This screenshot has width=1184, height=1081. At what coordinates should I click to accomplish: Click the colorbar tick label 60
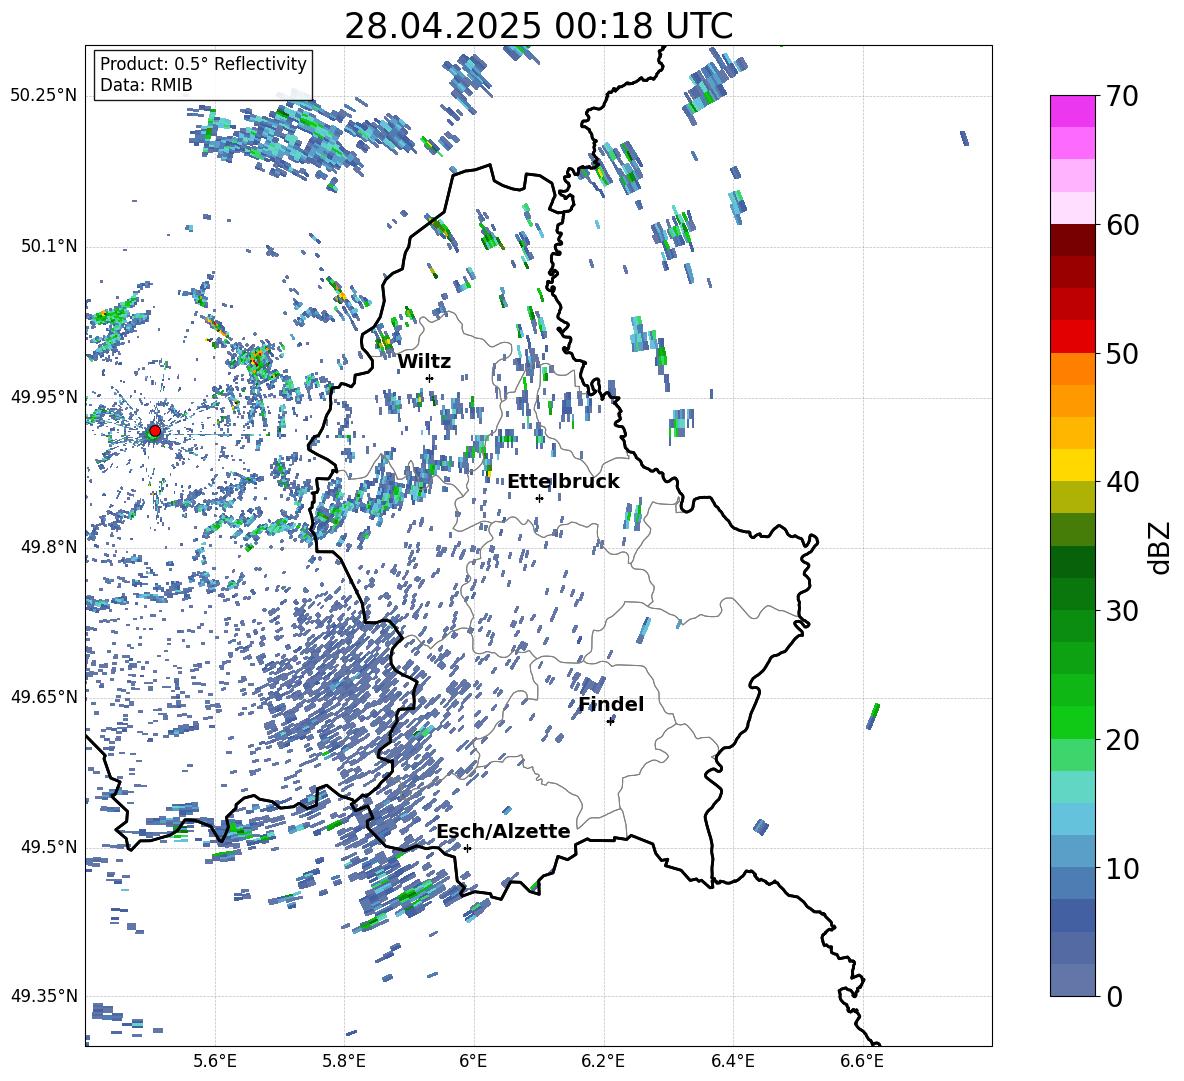[1122, 225]
